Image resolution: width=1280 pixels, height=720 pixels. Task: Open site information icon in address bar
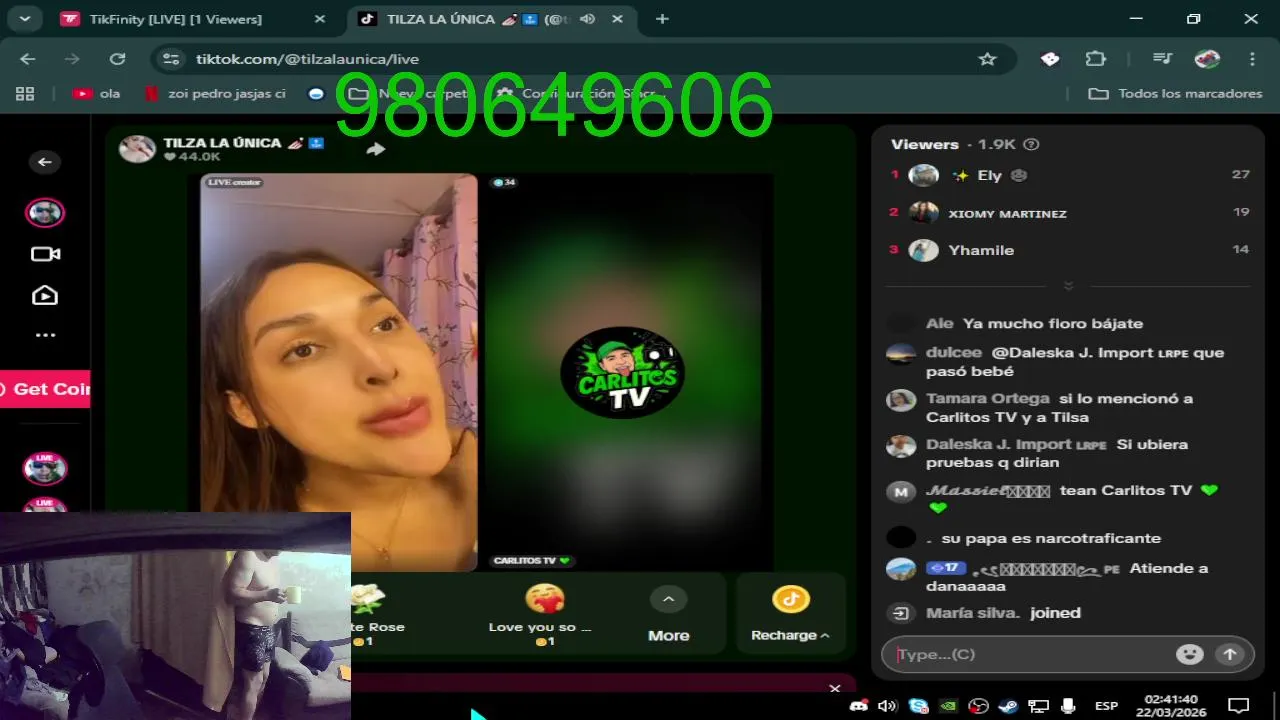tap(171, 59)
